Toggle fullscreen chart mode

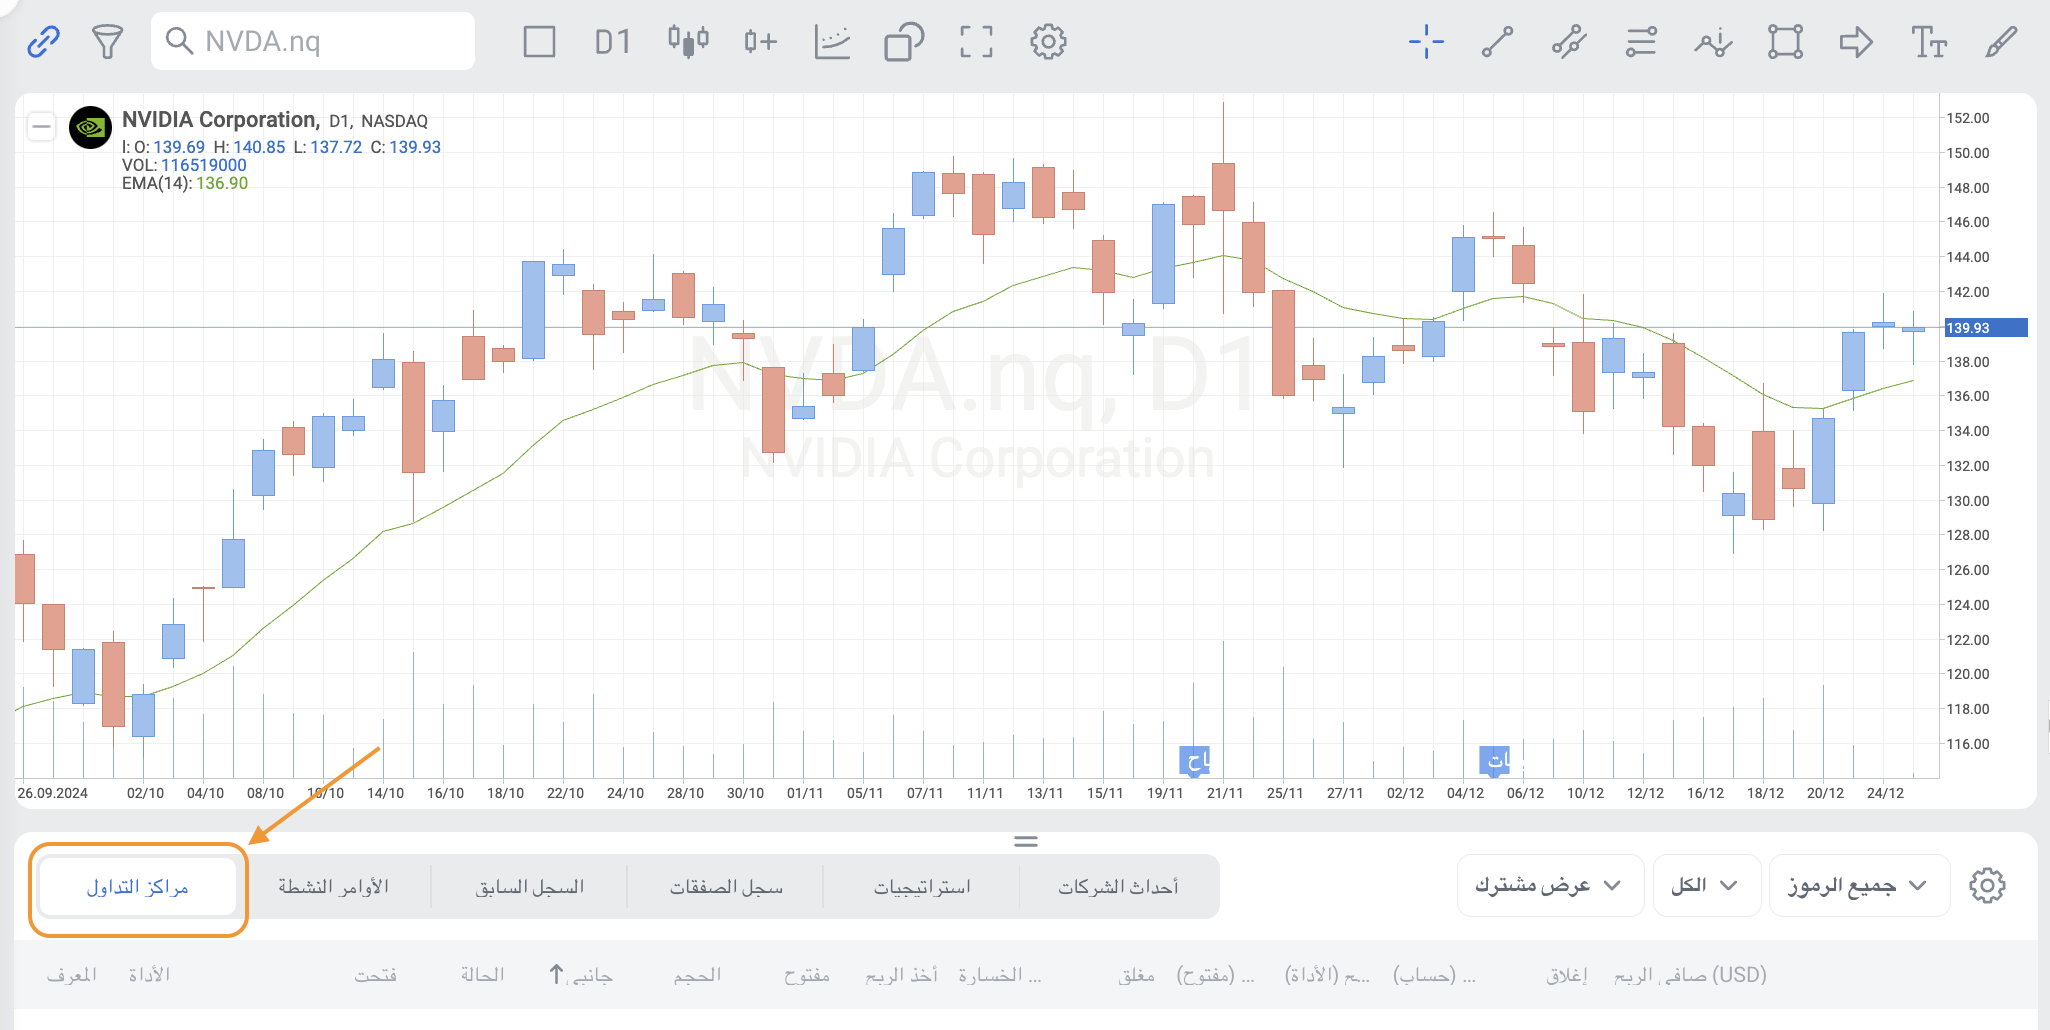(976, 42)
